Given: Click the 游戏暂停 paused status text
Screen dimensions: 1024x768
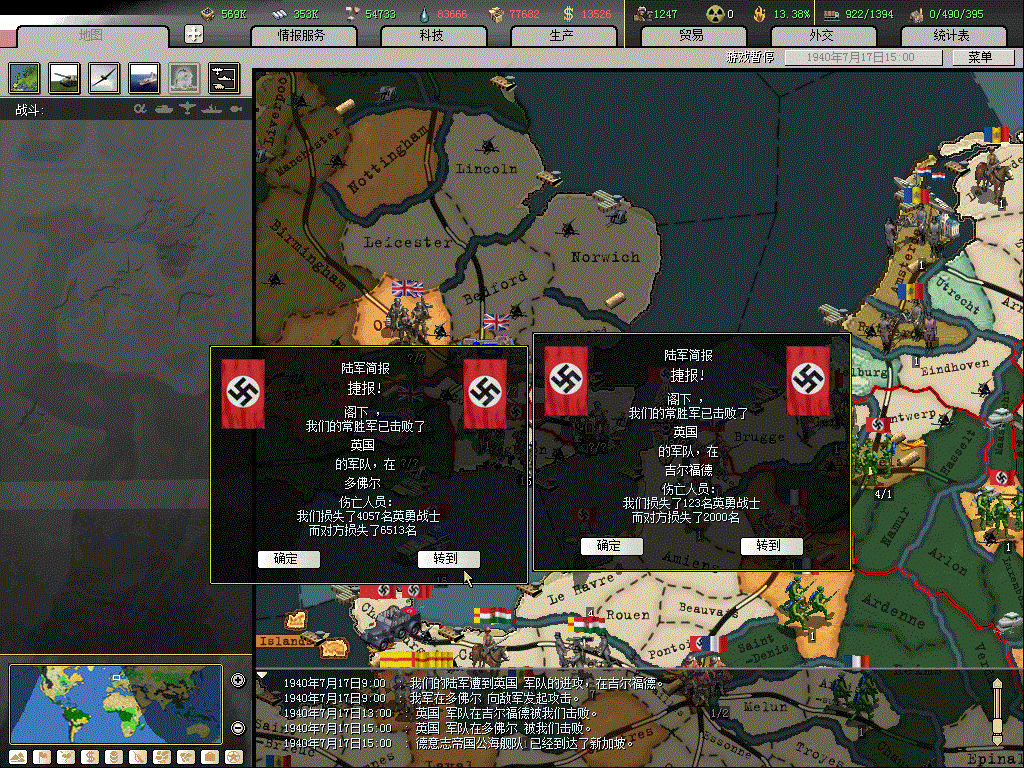Looking at the screenshot, I should (x=750, y=57).
